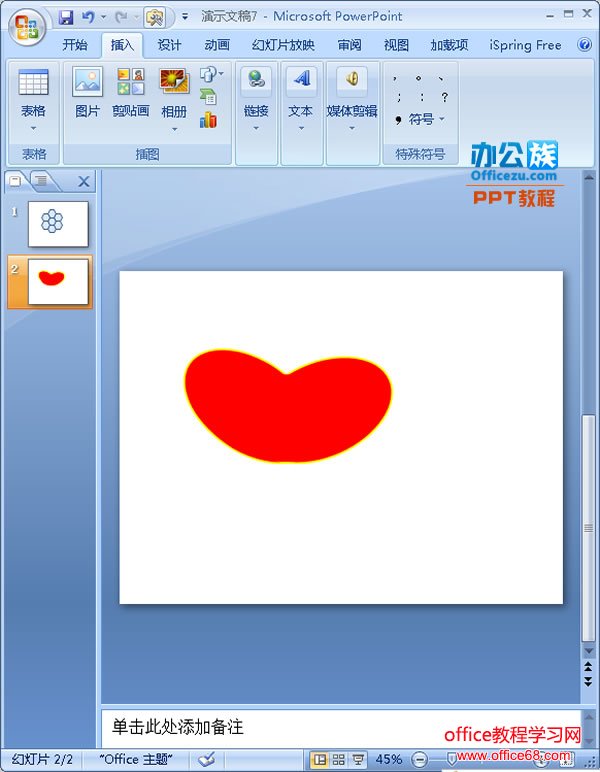Screen dimensions: 600x772
Task: Click the 45% zoom level
Action: click(389, 759)
